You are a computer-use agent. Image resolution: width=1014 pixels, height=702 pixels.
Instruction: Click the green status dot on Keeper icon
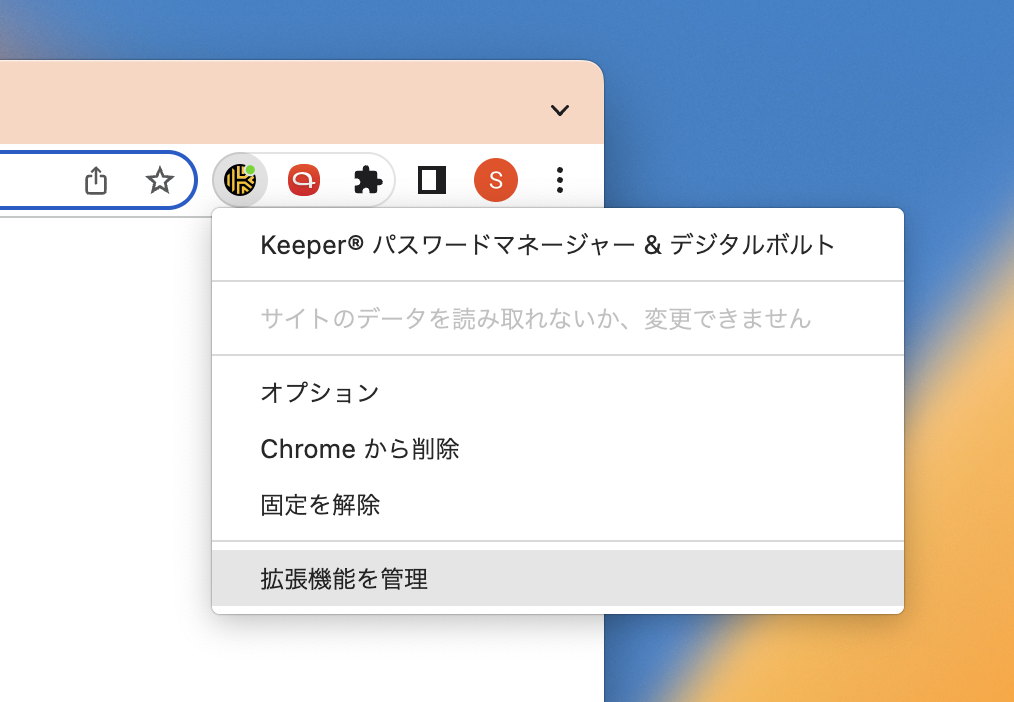(x=250, y=170)
